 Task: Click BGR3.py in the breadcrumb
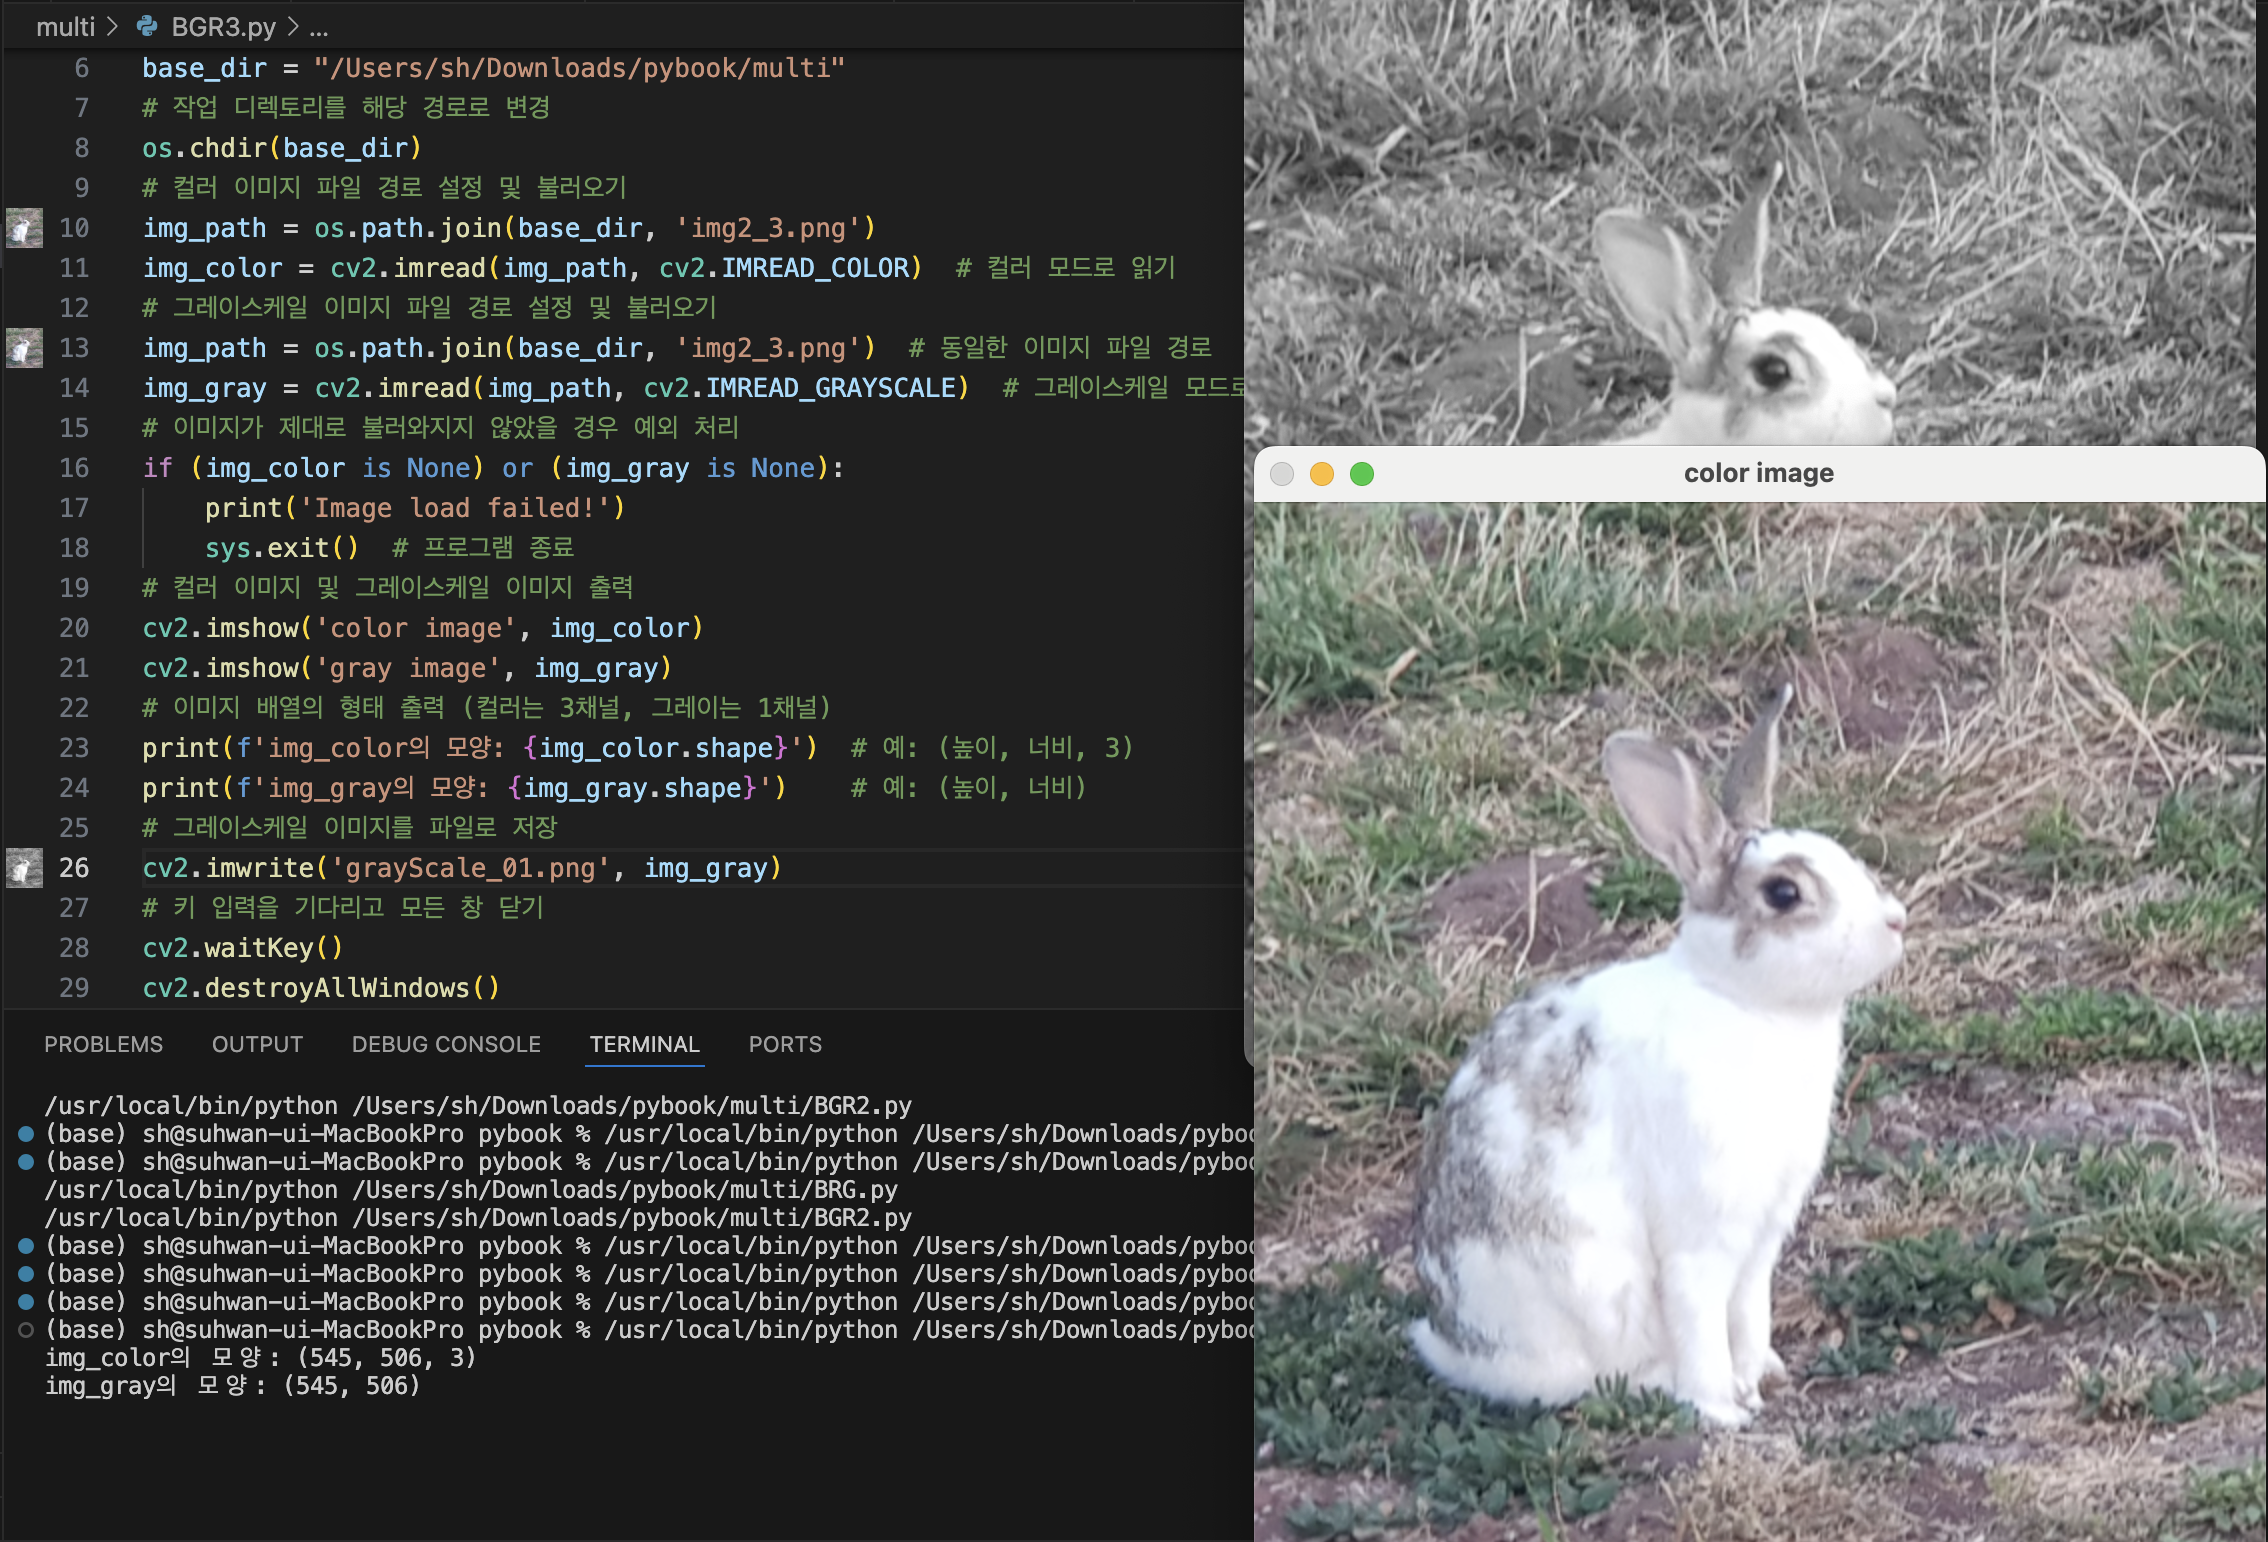(223, 27)
